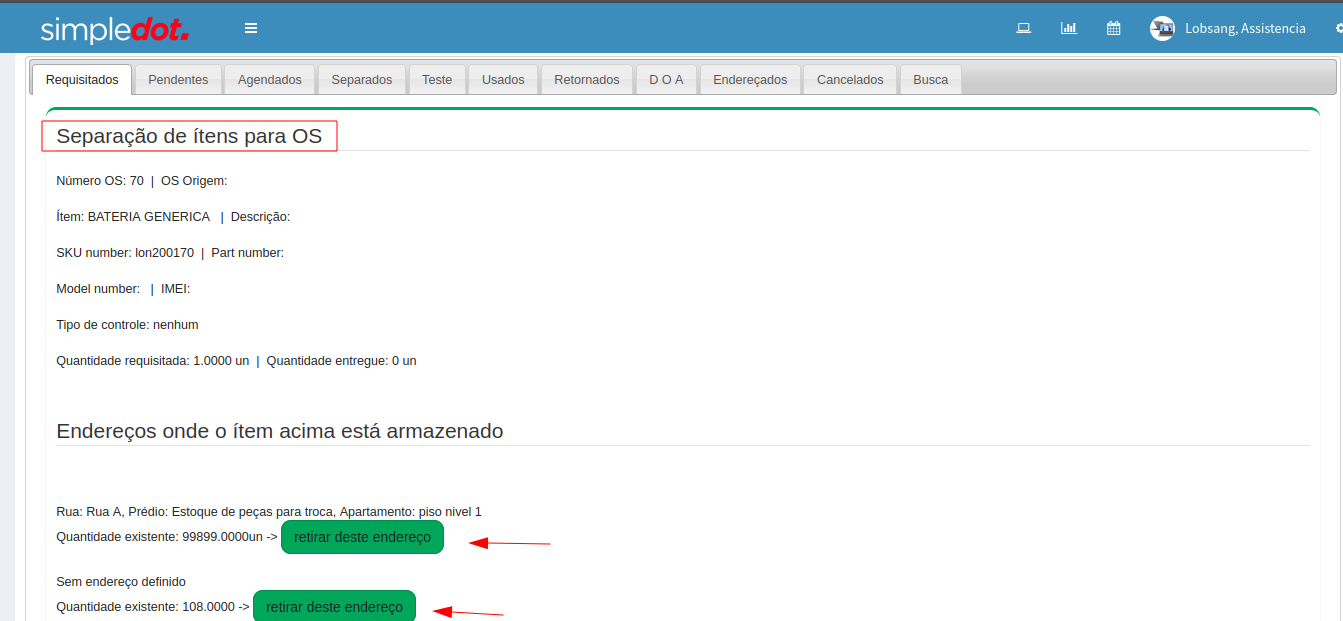Select the Requisitados tab
1343x621 pixels.
pyautogui.click(x=82, y=80)
